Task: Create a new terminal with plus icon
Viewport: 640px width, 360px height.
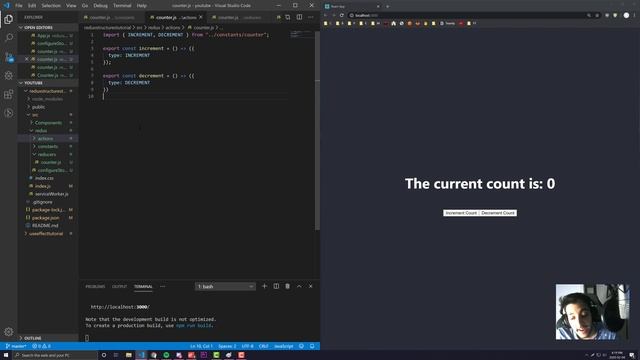Action: pyautogui.click(x=264, y=286)
